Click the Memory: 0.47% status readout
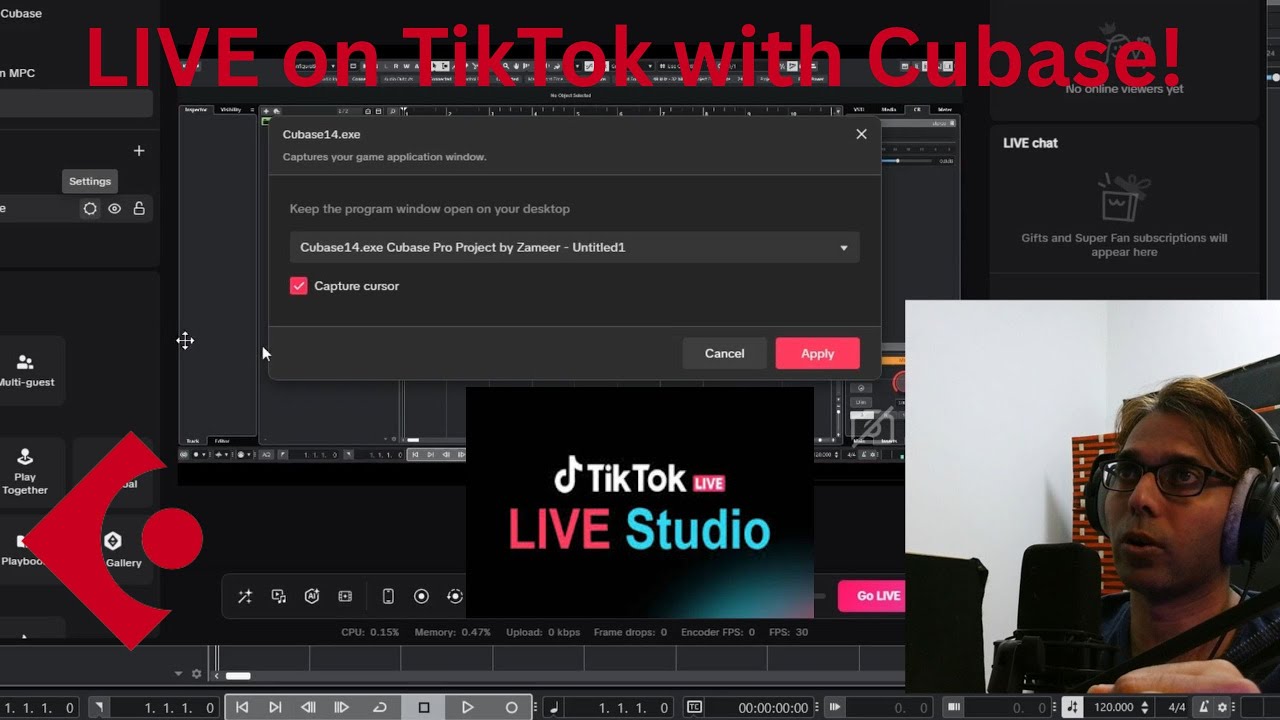 [453, 632]
